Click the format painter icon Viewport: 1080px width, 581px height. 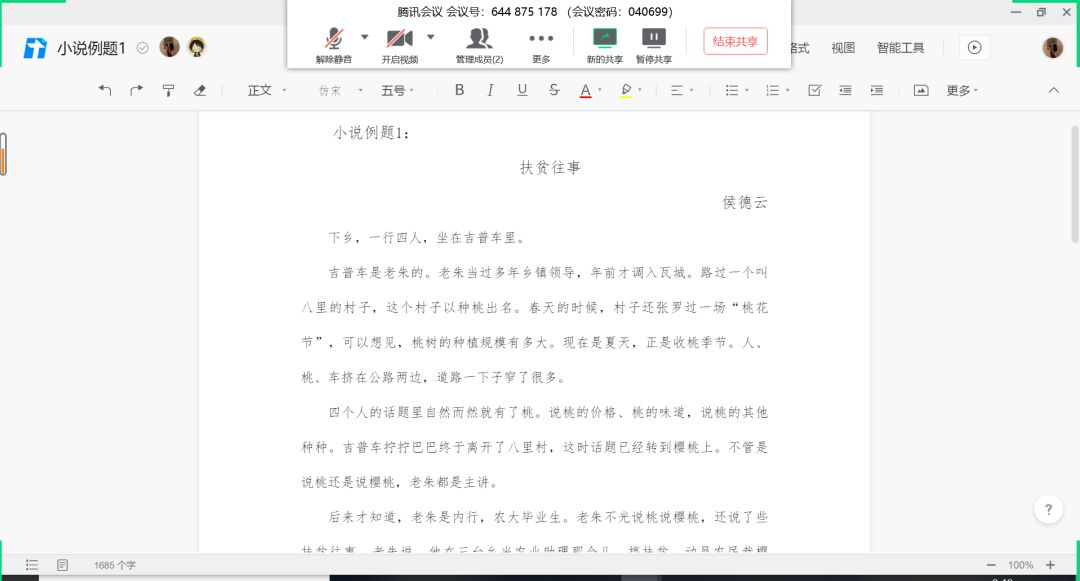(x=168, y=90)
